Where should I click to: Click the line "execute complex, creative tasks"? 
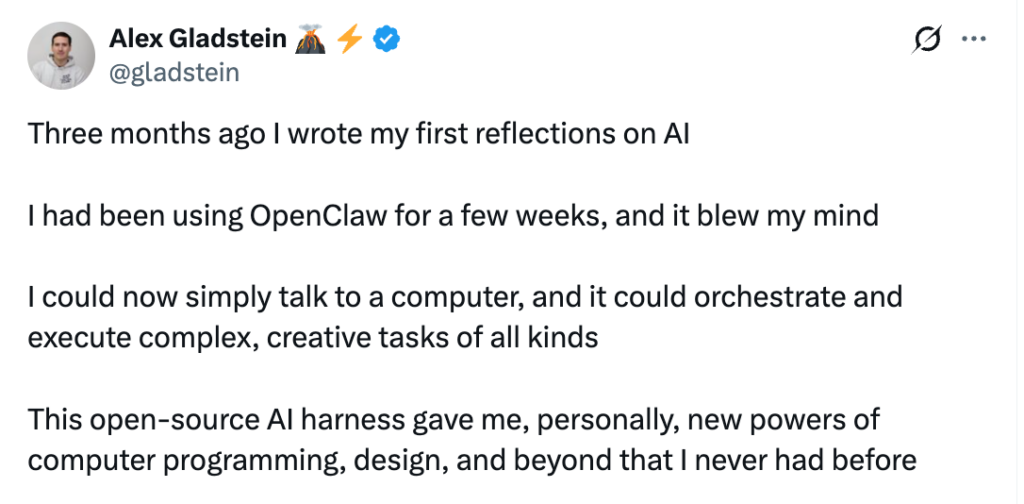pyautogui.click(x=313, y=338)
